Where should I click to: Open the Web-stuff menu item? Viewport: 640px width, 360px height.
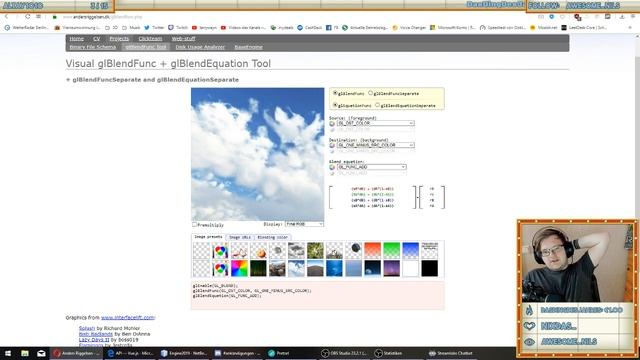[x=183, y=39]
